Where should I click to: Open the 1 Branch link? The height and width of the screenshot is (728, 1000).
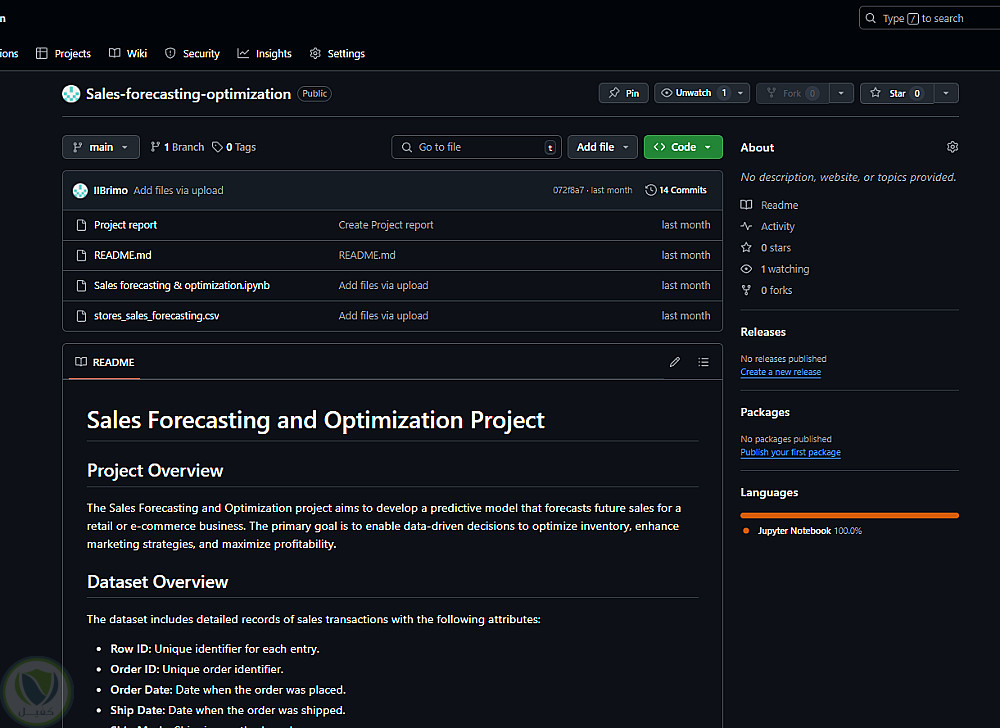[177, 147]
